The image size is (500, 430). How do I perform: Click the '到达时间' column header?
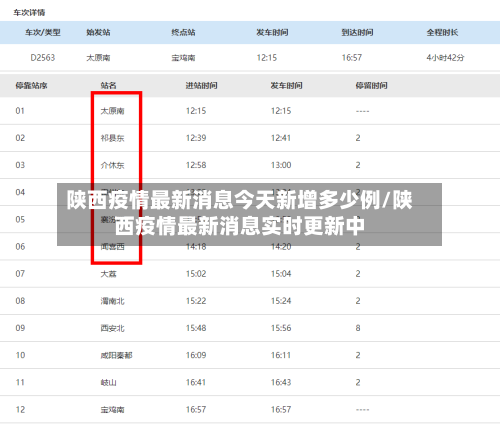point(357,32)
